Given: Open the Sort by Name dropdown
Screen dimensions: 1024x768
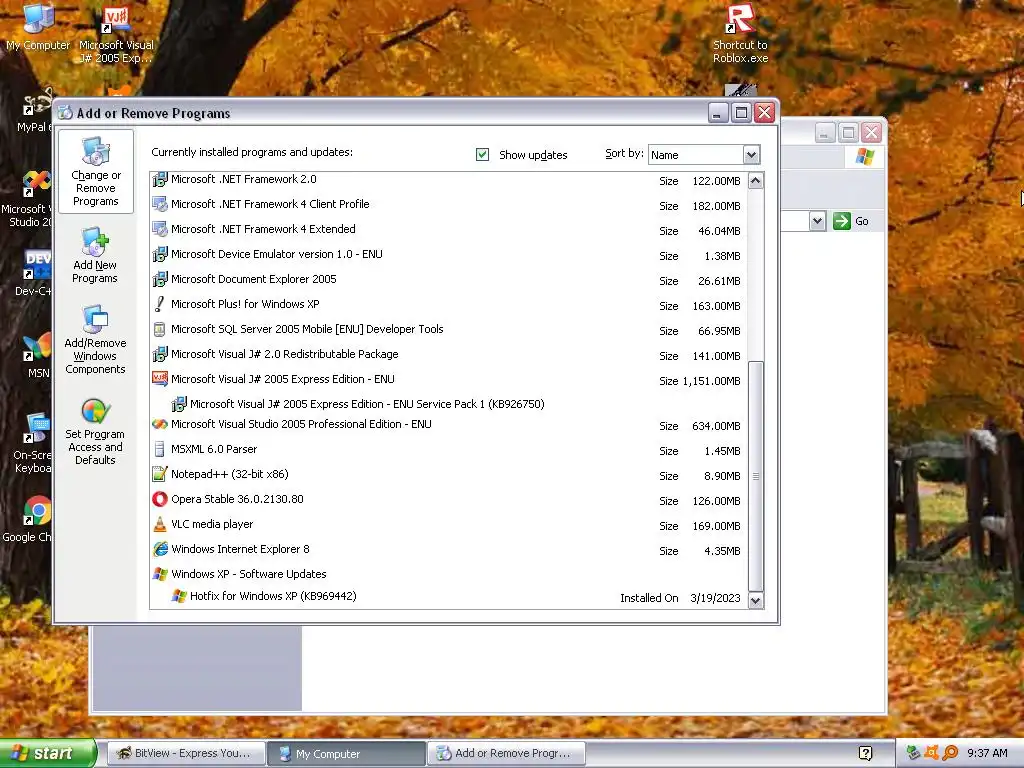Looking at the screenshot, I should (751, 155).
